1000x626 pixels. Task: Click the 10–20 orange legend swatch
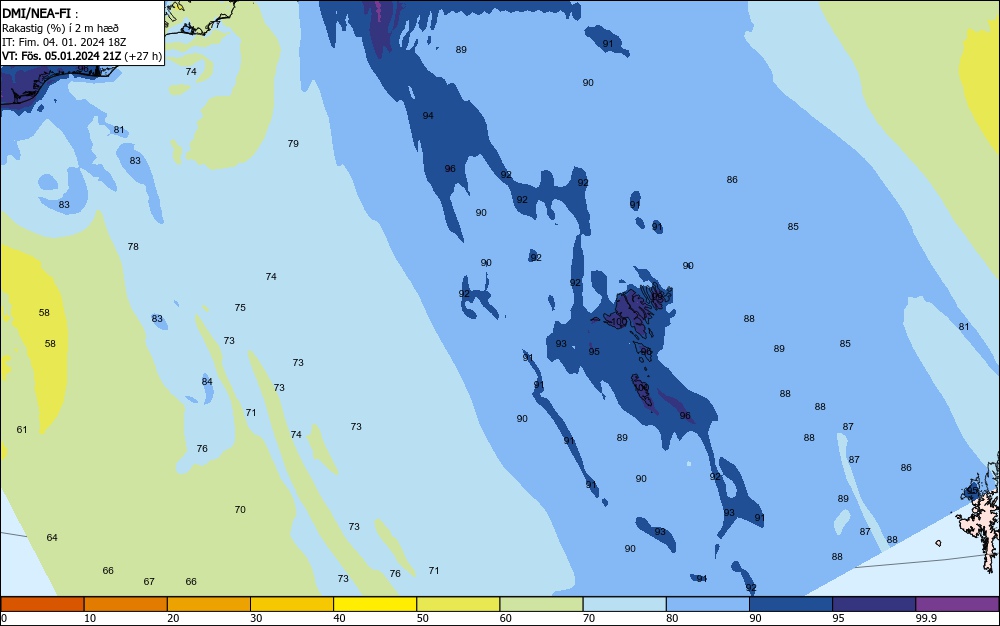pos(126,604)
